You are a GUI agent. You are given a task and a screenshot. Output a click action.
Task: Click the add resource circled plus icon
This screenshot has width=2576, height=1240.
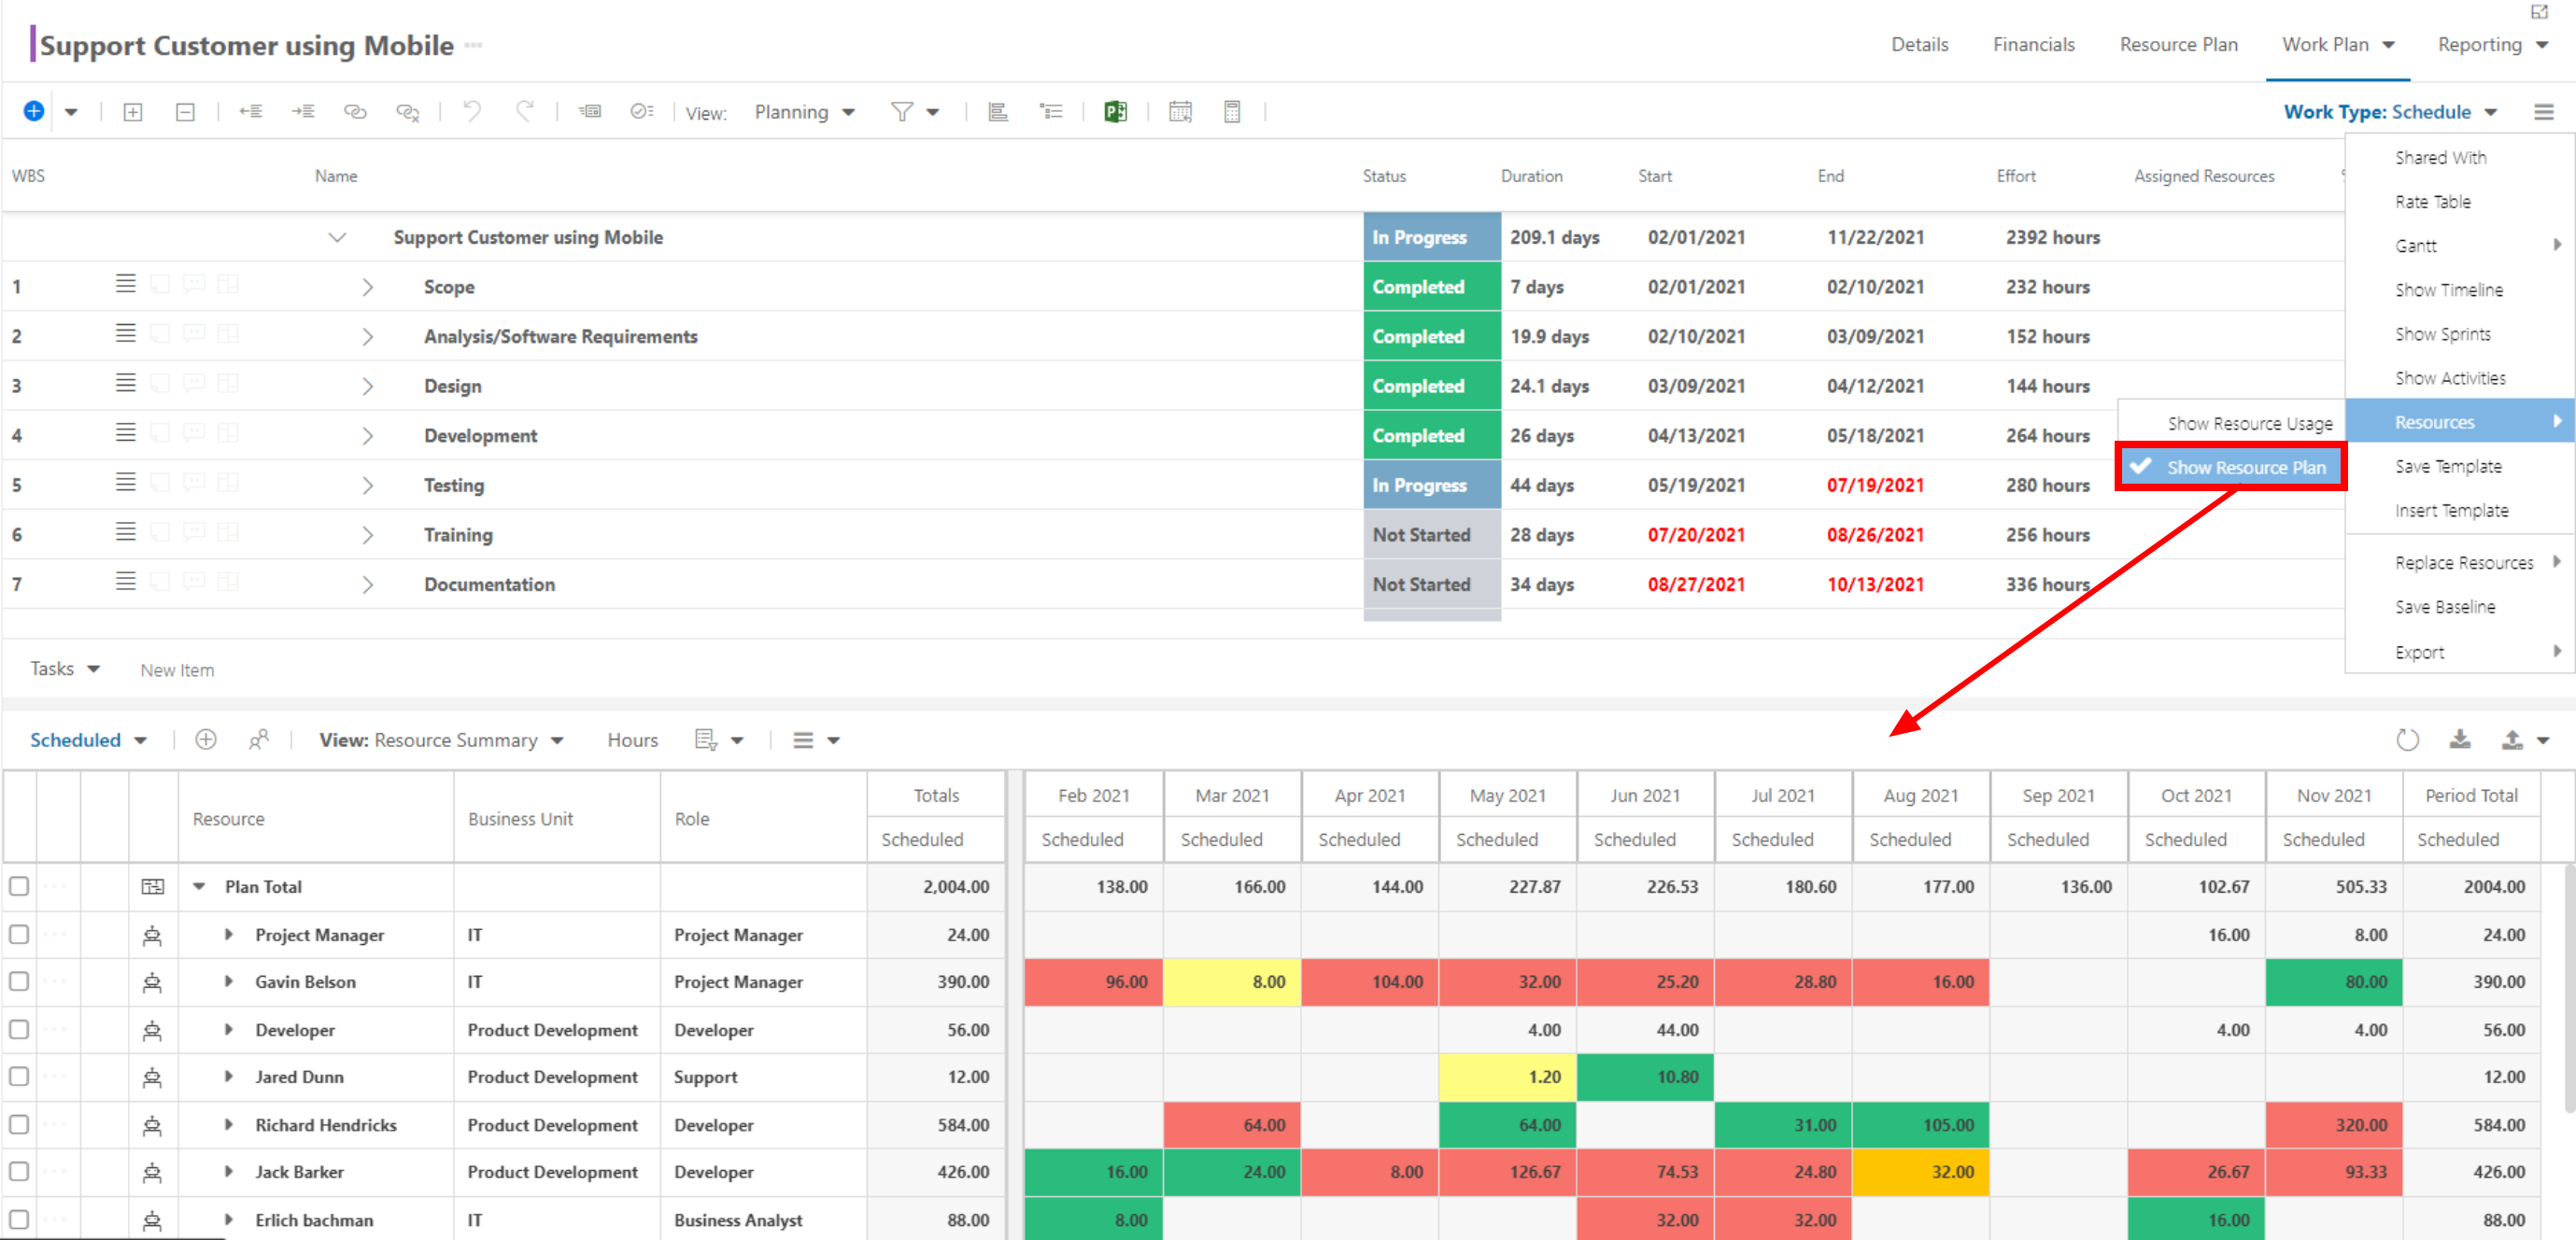coord(206,739)
